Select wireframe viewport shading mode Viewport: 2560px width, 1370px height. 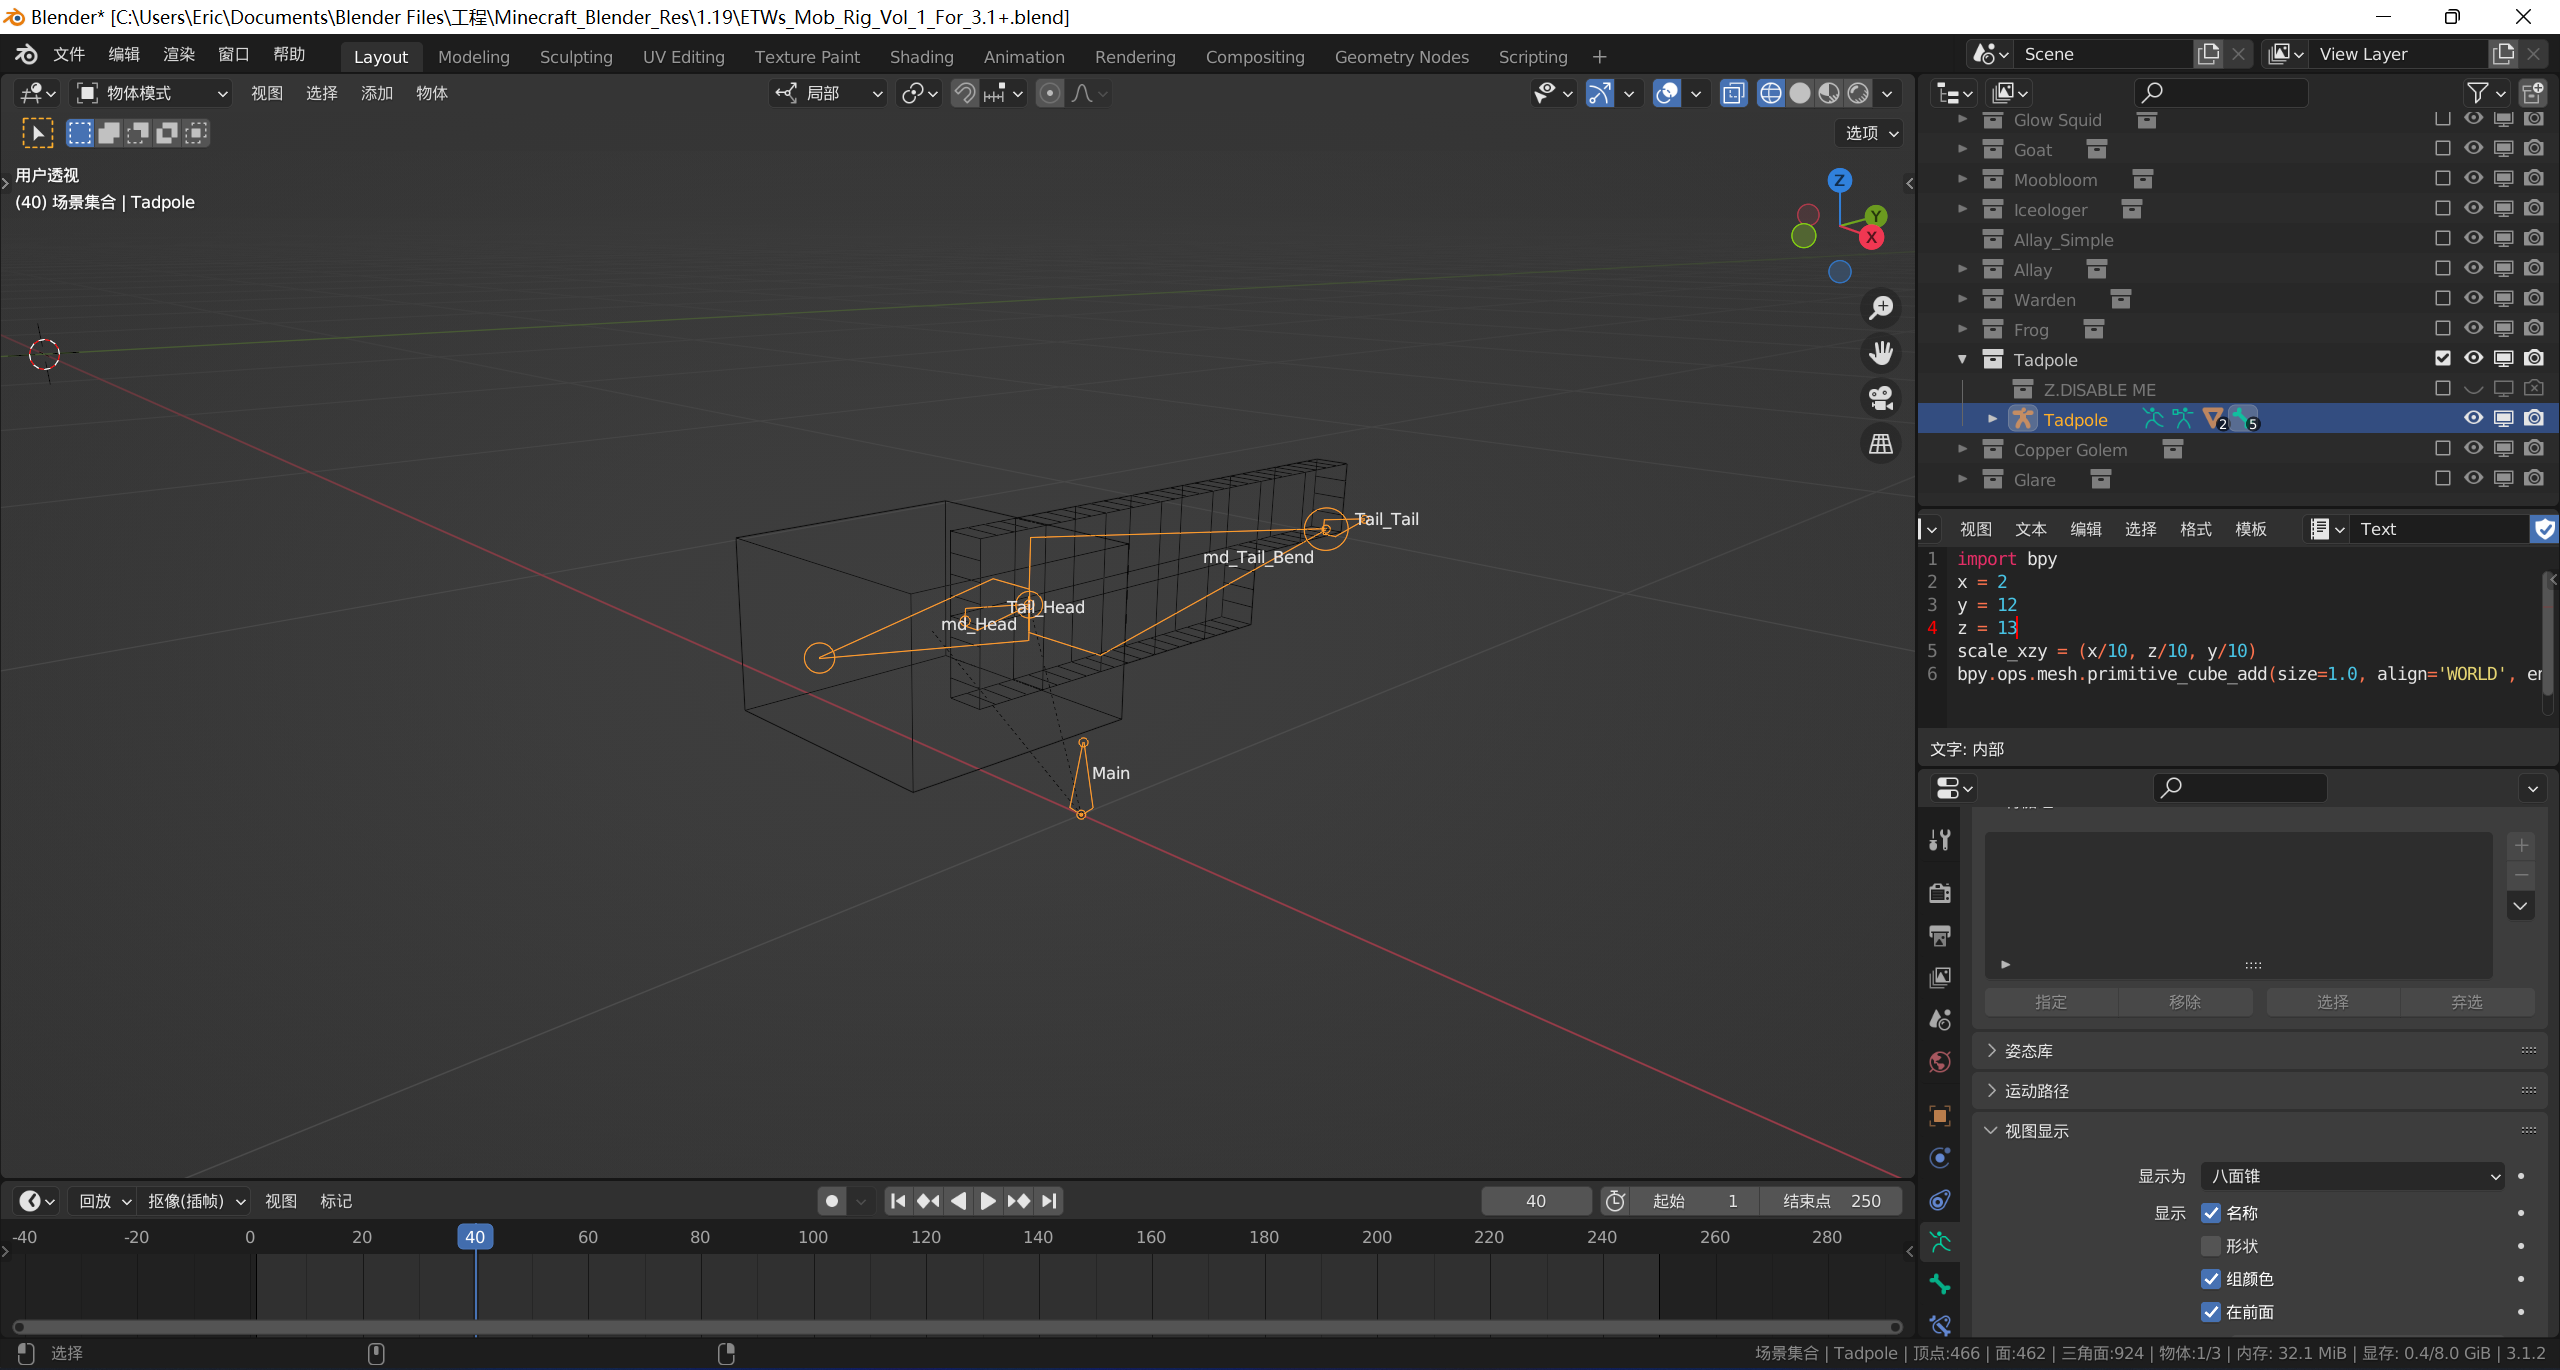1770,93
